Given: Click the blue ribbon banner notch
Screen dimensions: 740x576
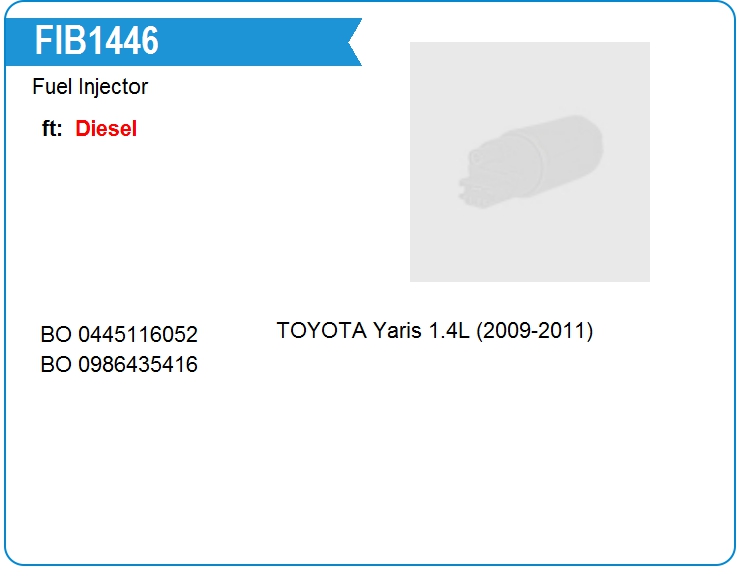Looking at the screenshot, I should (x=355, y=42).
